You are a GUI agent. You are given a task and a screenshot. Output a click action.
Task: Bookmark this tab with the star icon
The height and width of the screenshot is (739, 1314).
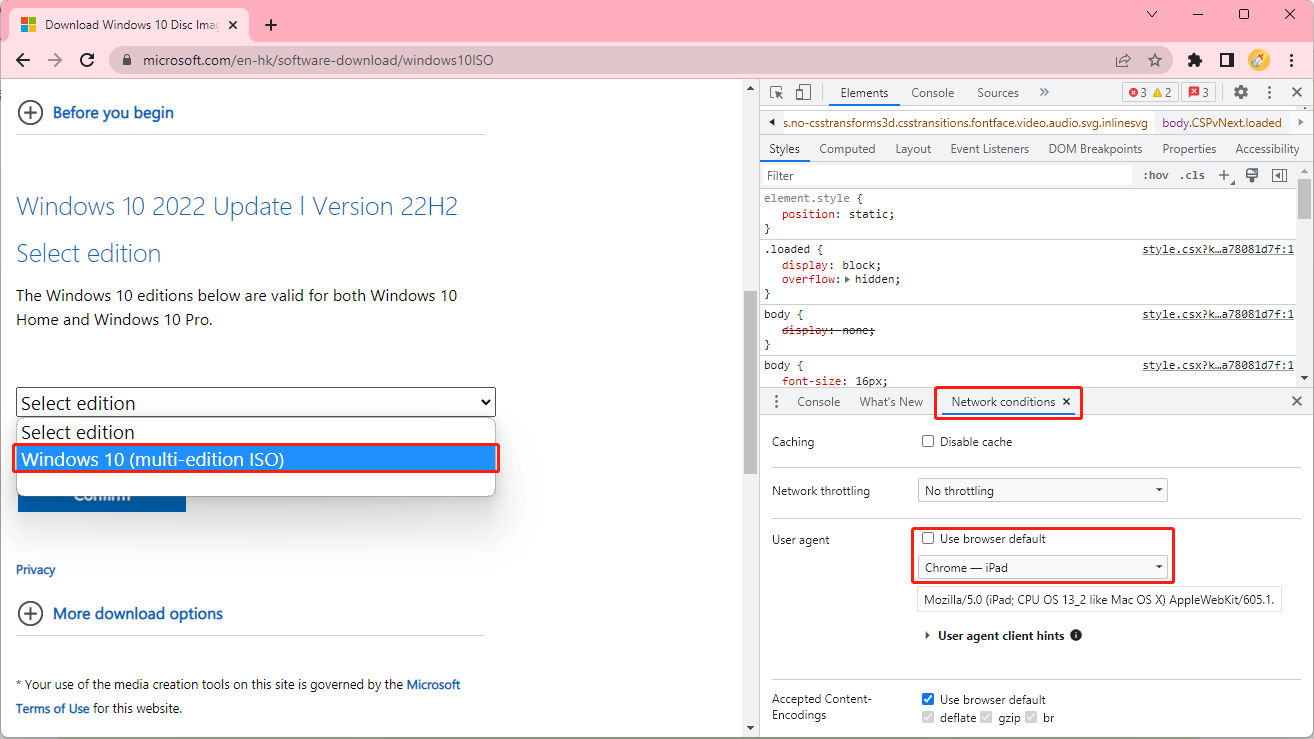click(1155, 60)
